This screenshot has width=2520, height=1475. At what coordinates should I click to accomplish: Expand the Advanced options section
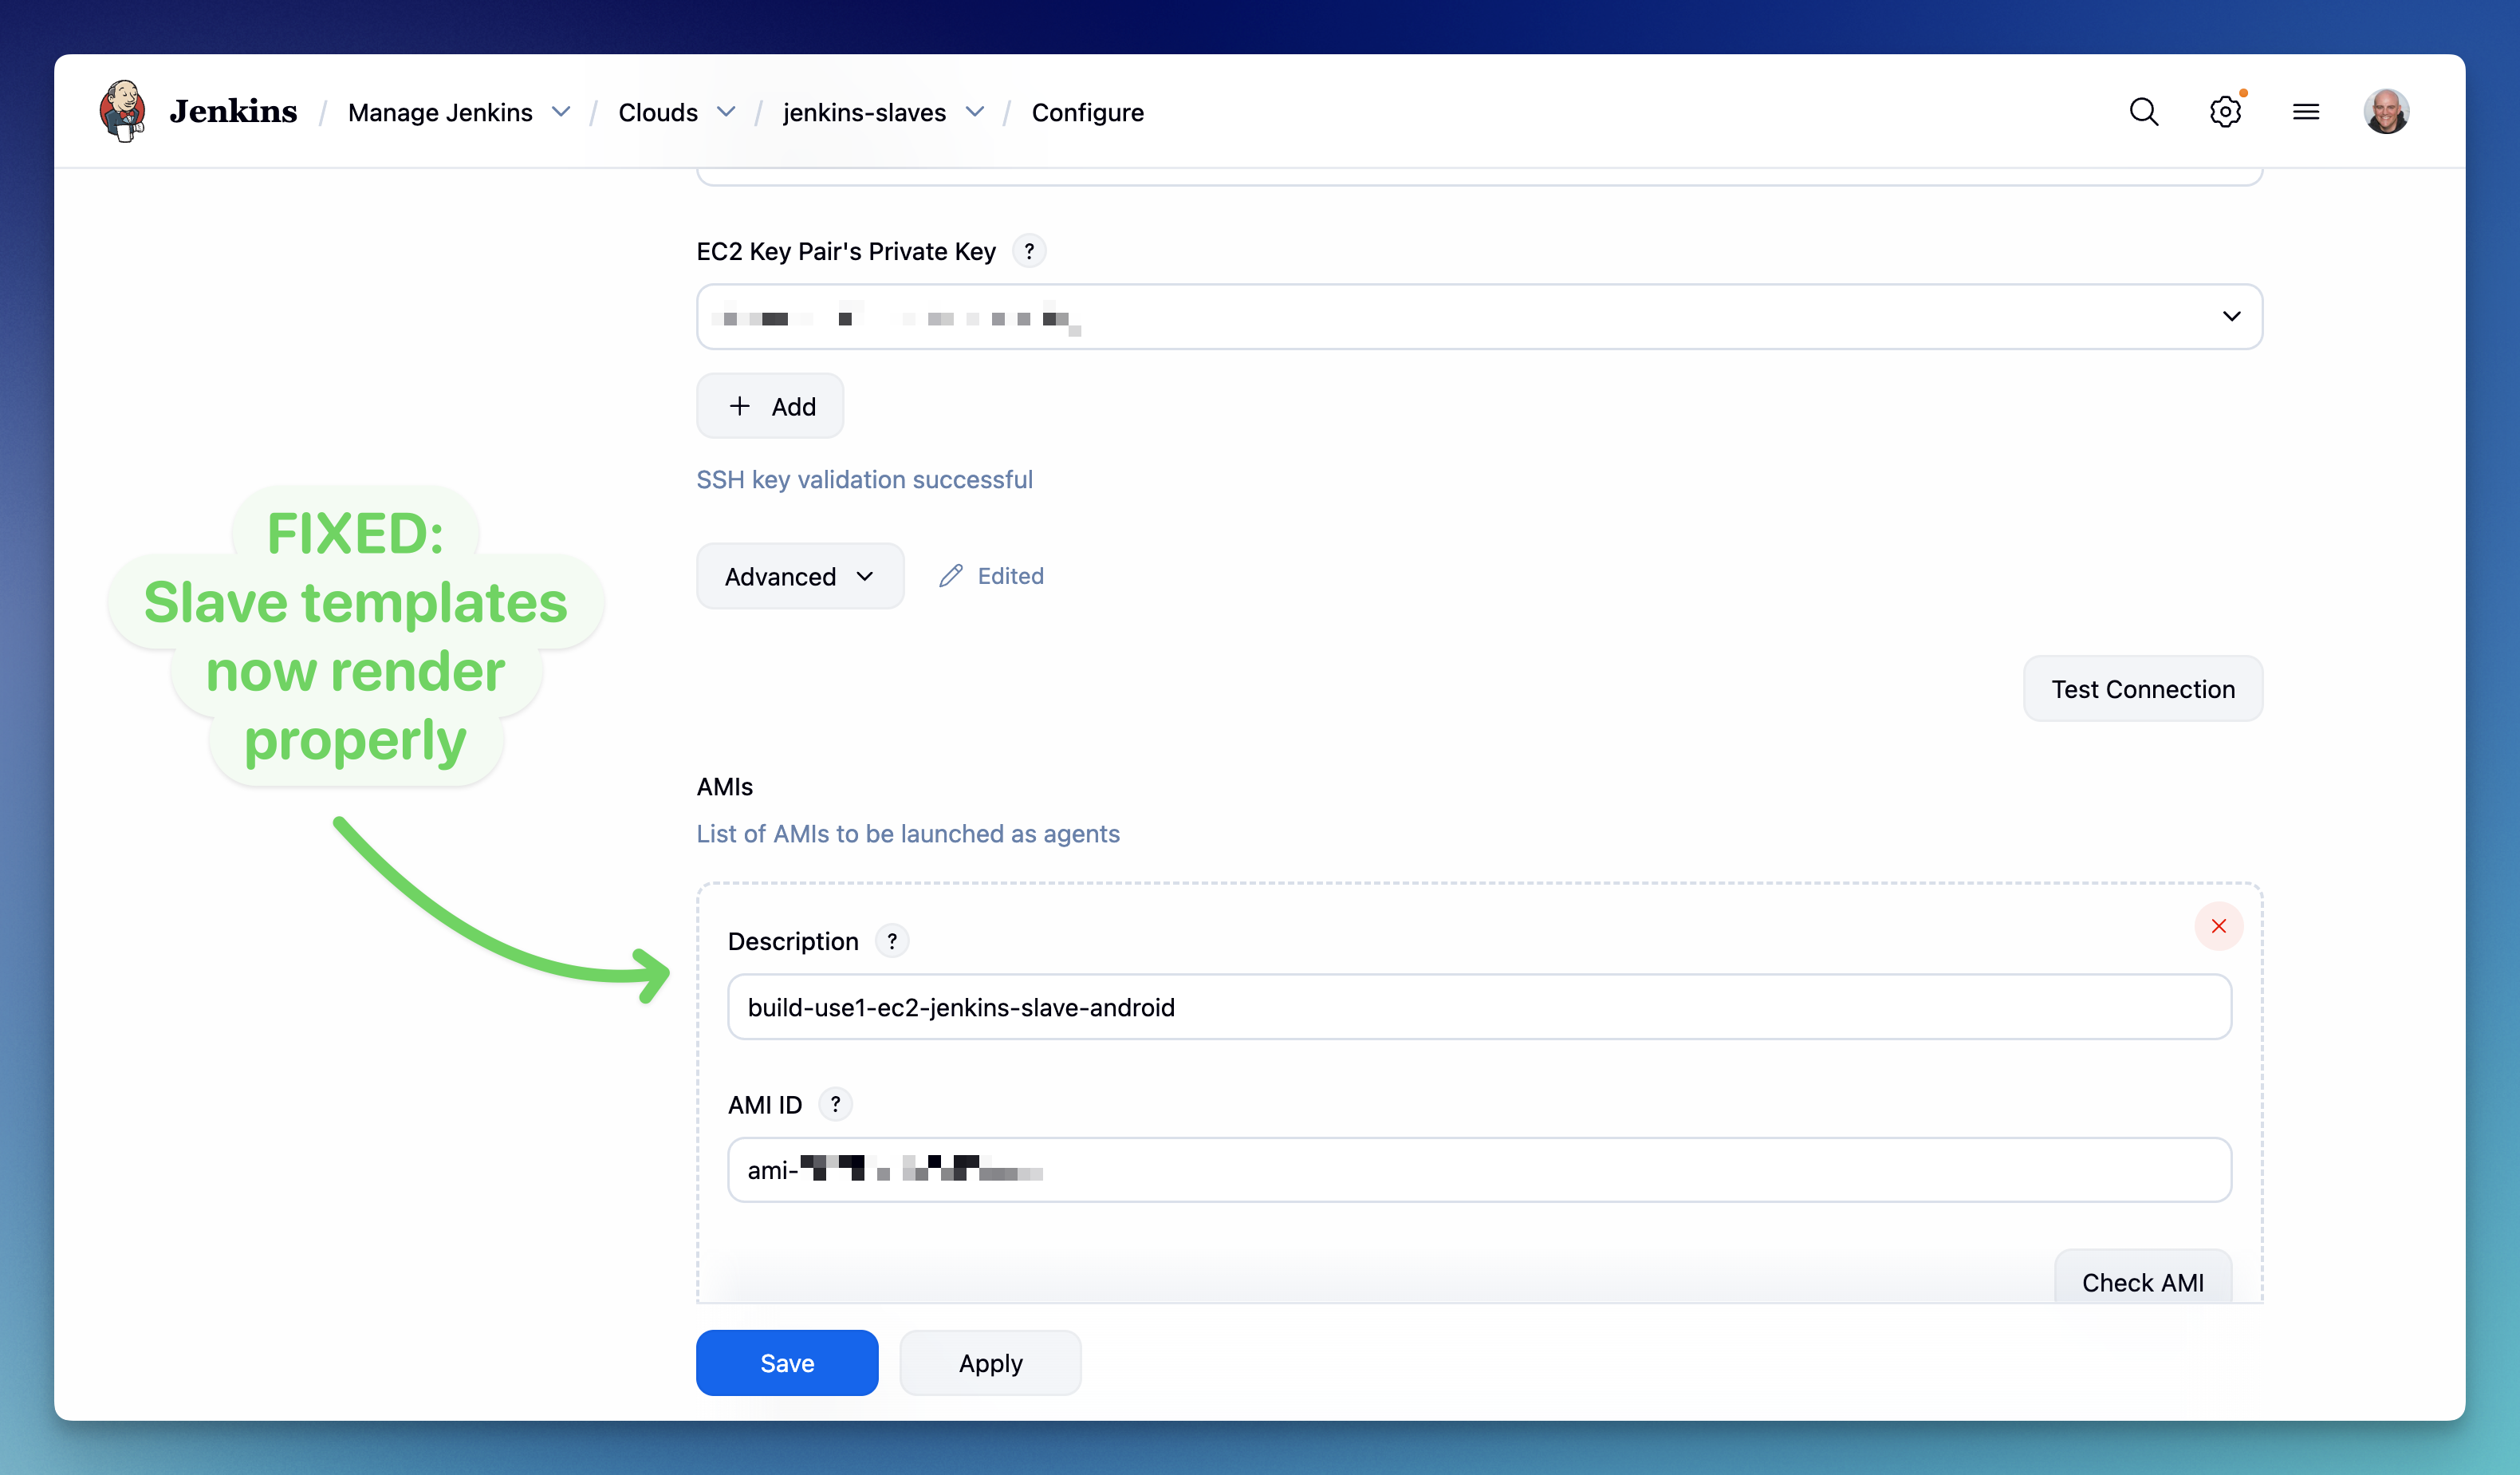coord(799,575)
